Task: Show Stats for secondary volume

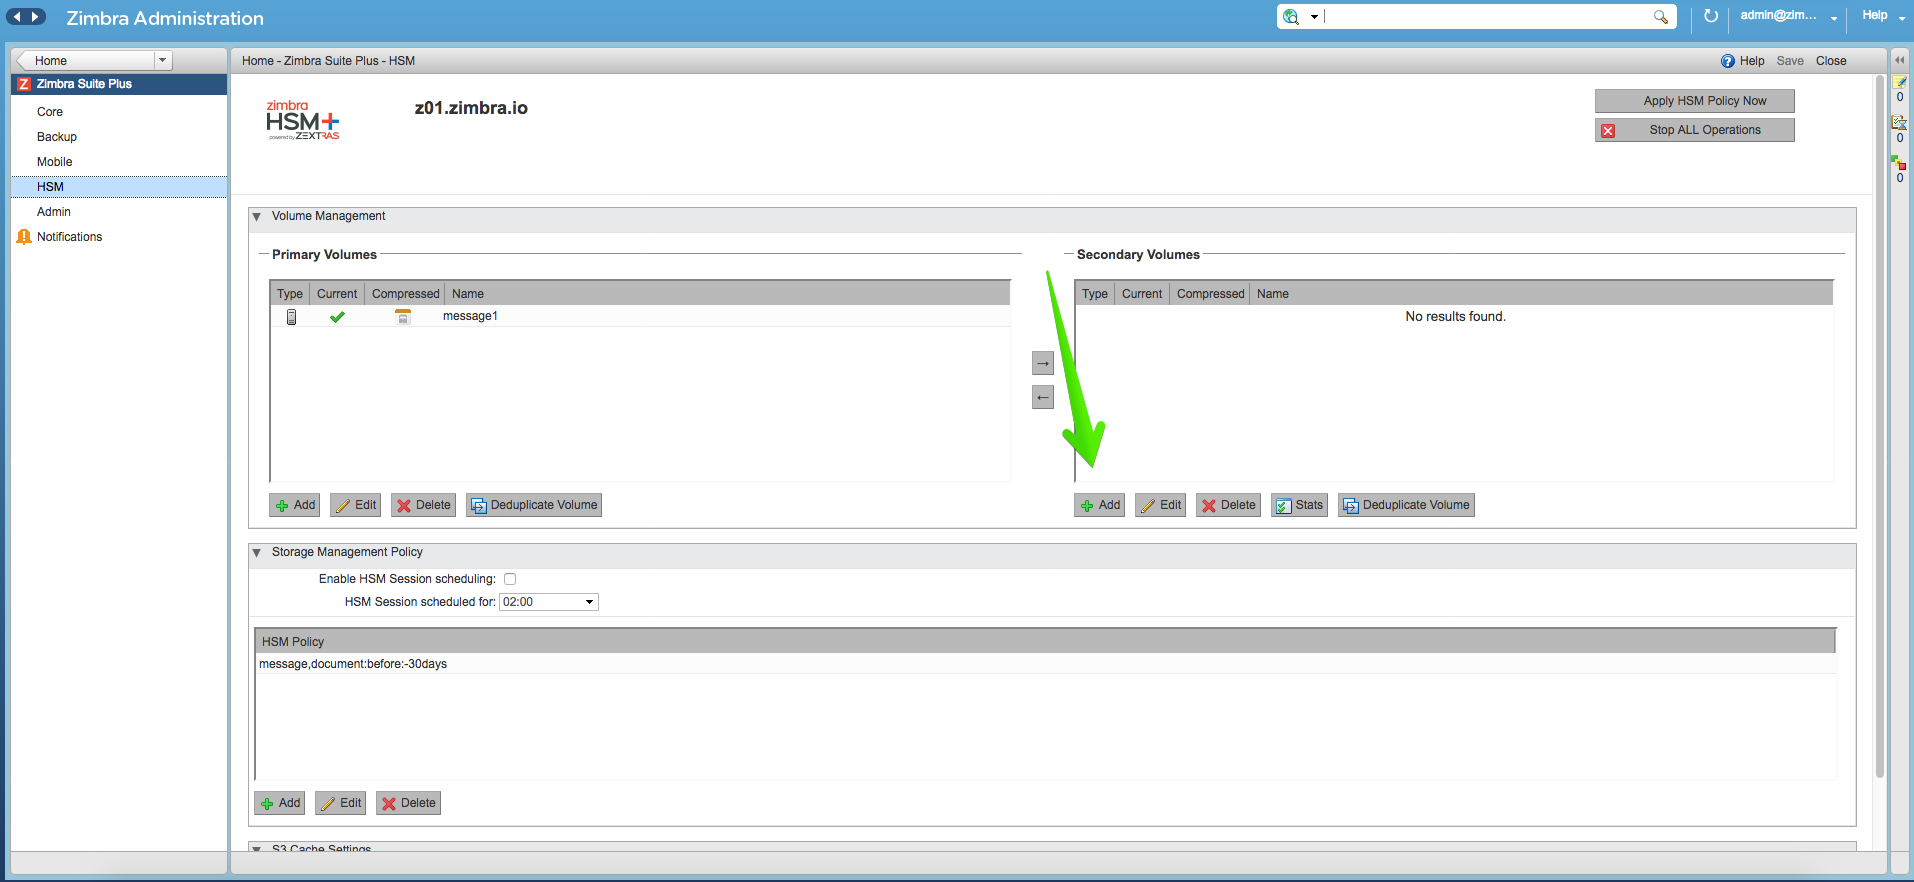Action: tap(1299, 505)
